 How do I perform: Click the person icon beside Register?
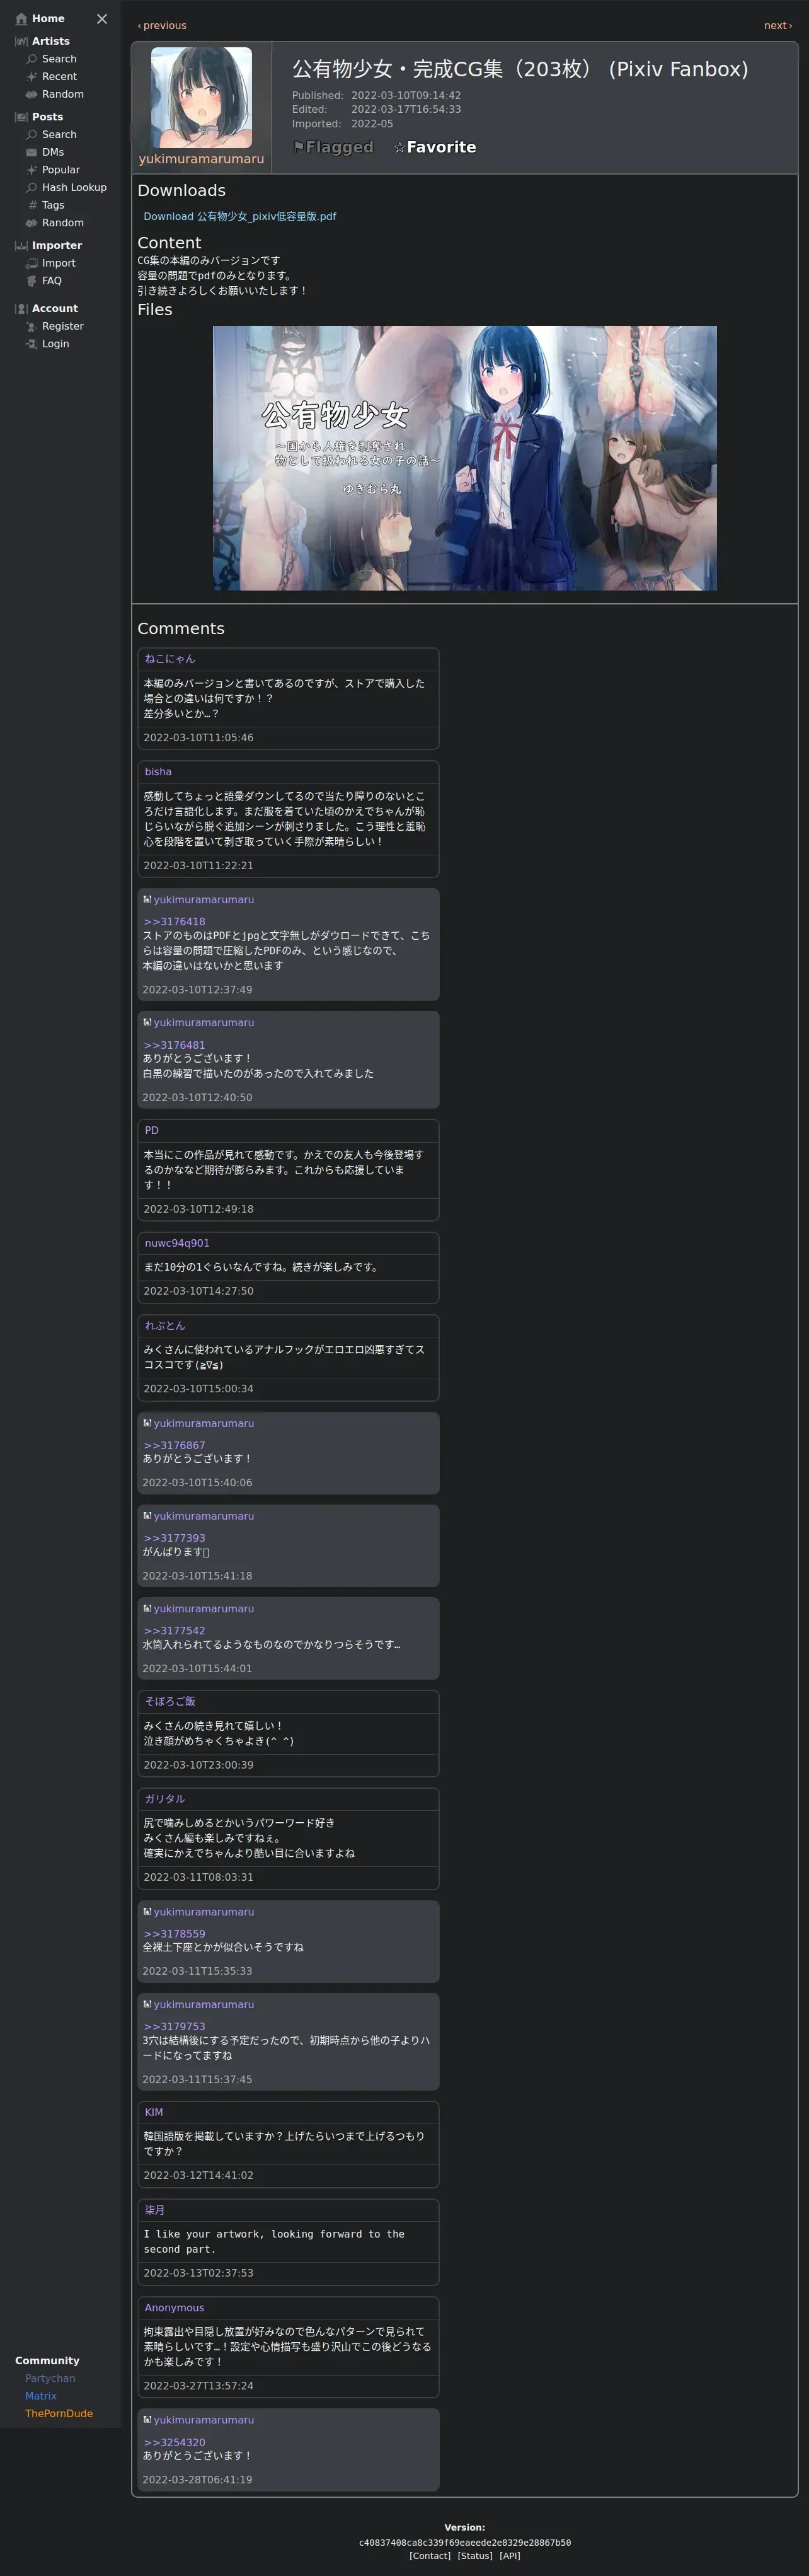tap(32, 326)
